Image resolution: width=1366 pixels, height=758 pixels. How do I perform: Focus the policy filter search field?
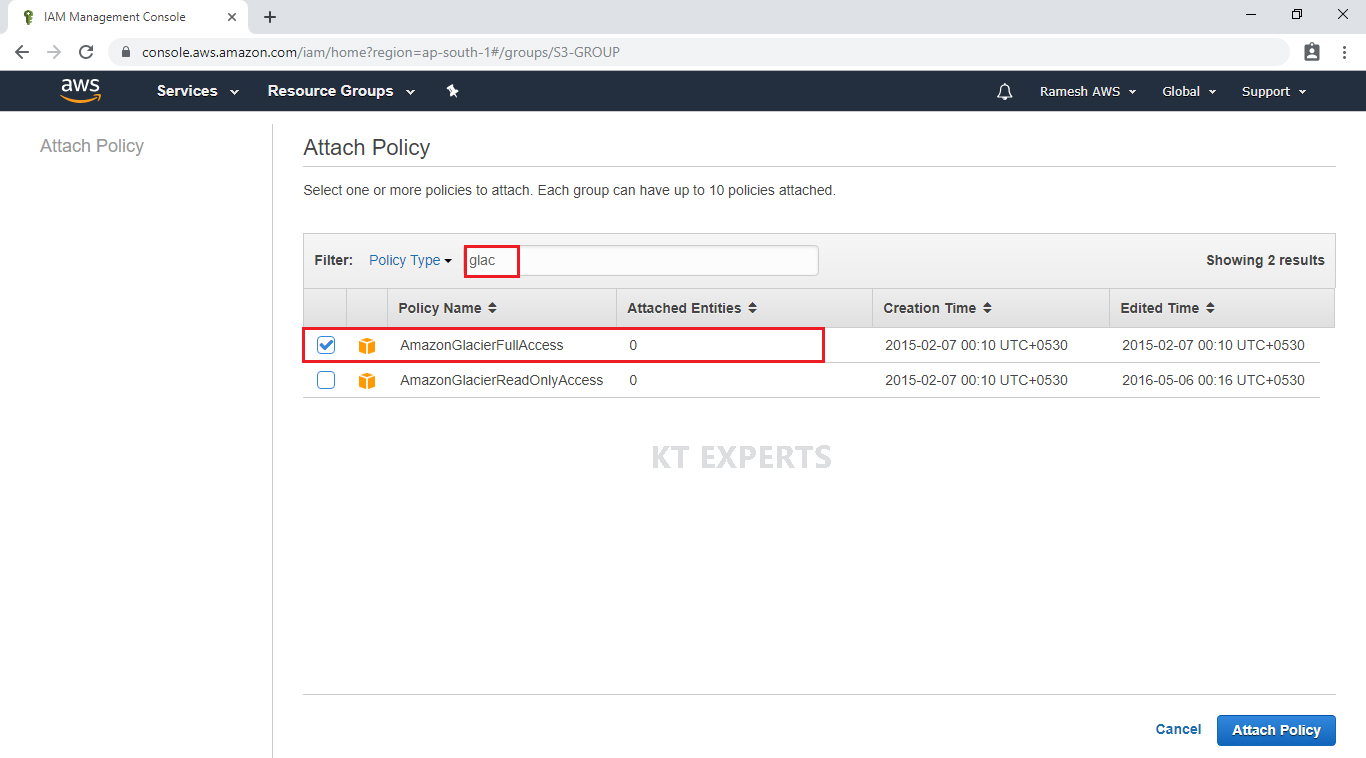click(x=641, y=261)
